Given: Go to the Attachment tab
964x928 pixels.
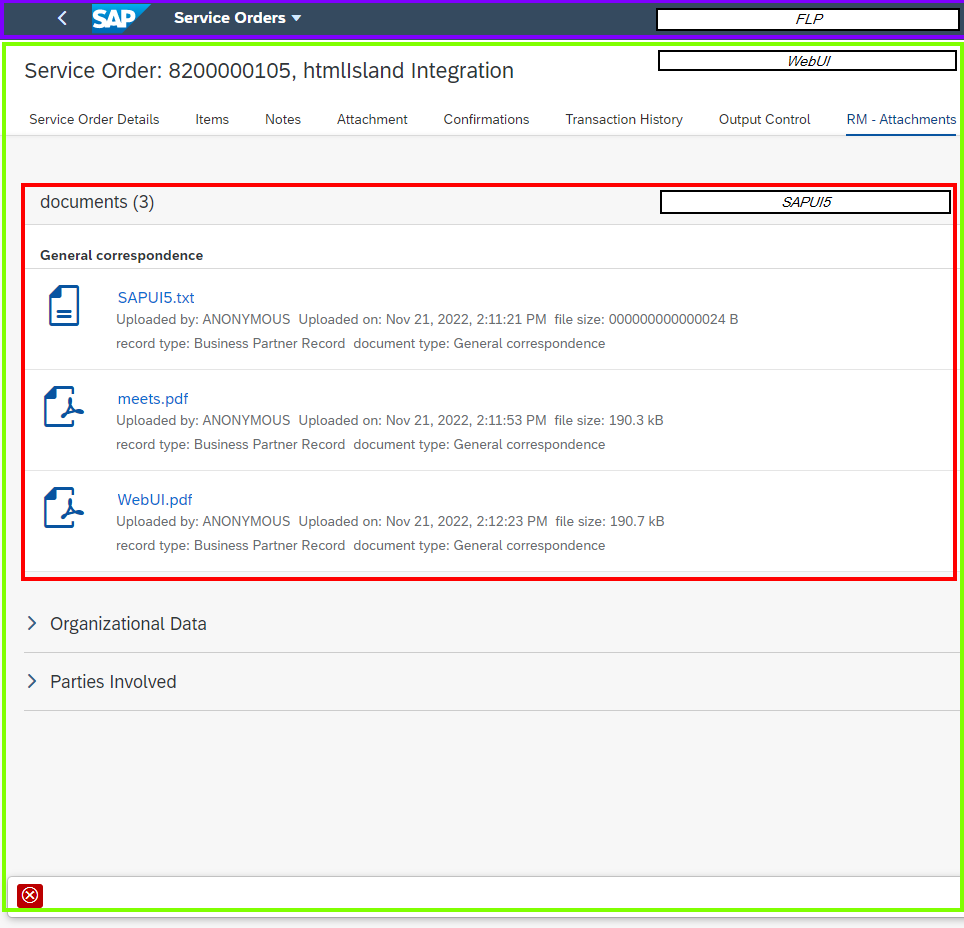Looking at the screenshot, I should click(x=372, y=119).
